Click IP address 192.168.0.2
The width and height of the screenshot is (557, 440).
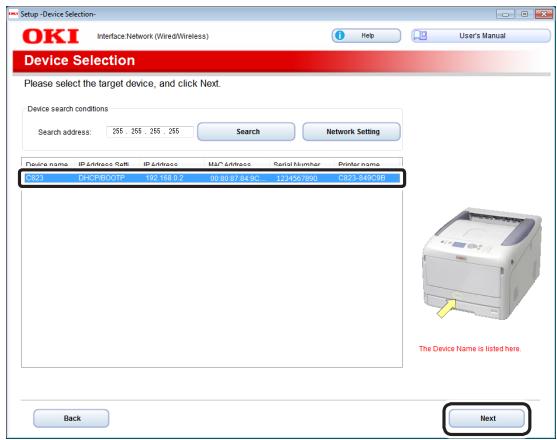(x=164, y=178)
